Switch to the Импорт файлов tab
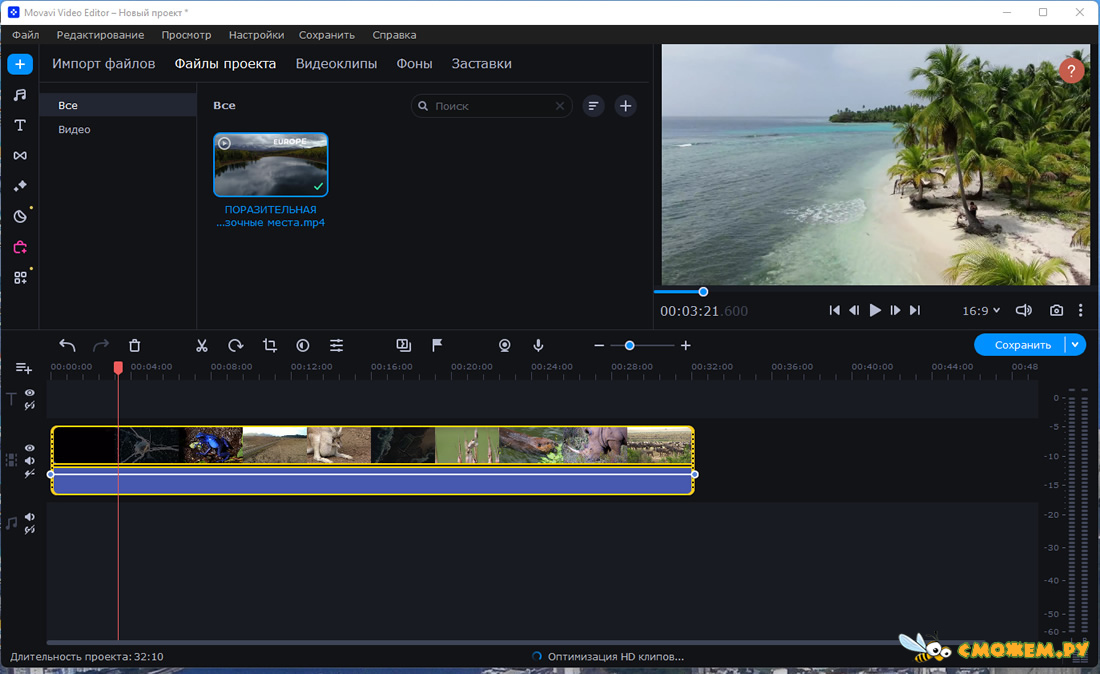The height and width of the screenshot is (674, 1100). (x=104, y=64)
